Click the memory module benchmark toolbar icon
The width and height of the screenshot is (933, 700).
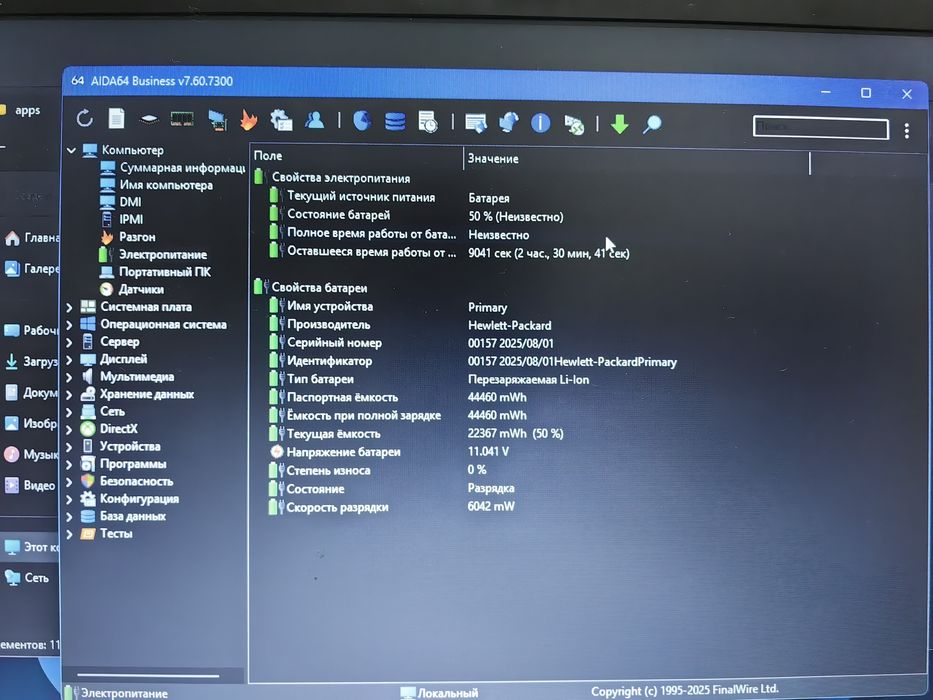coord(182,119)
